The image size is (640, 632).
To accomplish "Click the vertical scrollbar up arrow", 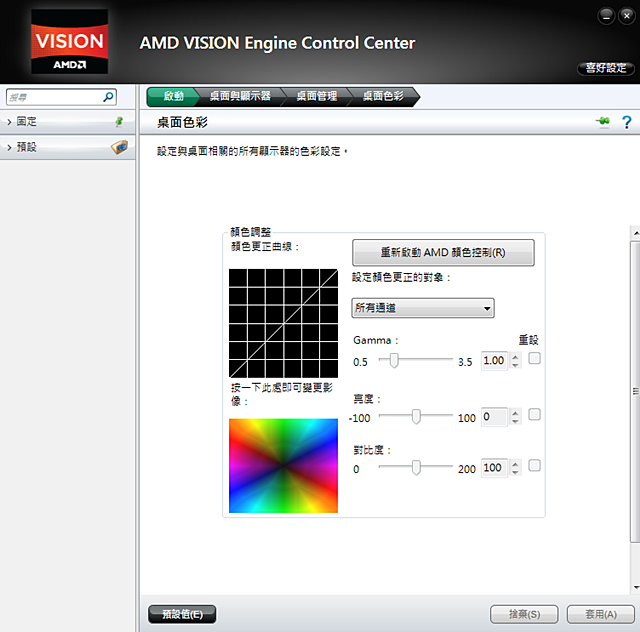I will pos(636,234).
